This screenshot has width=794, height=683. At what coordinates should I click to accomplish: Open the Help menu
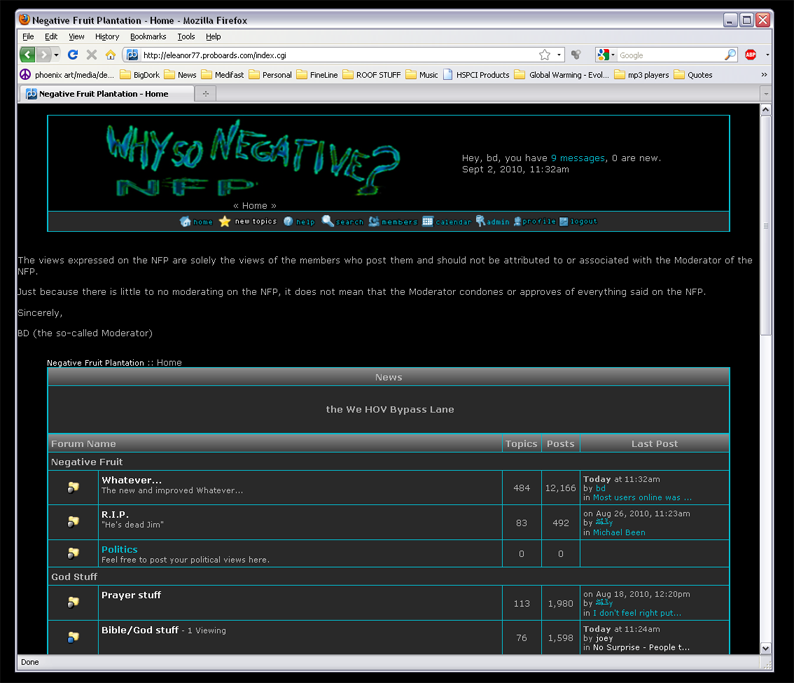point(213,36)
